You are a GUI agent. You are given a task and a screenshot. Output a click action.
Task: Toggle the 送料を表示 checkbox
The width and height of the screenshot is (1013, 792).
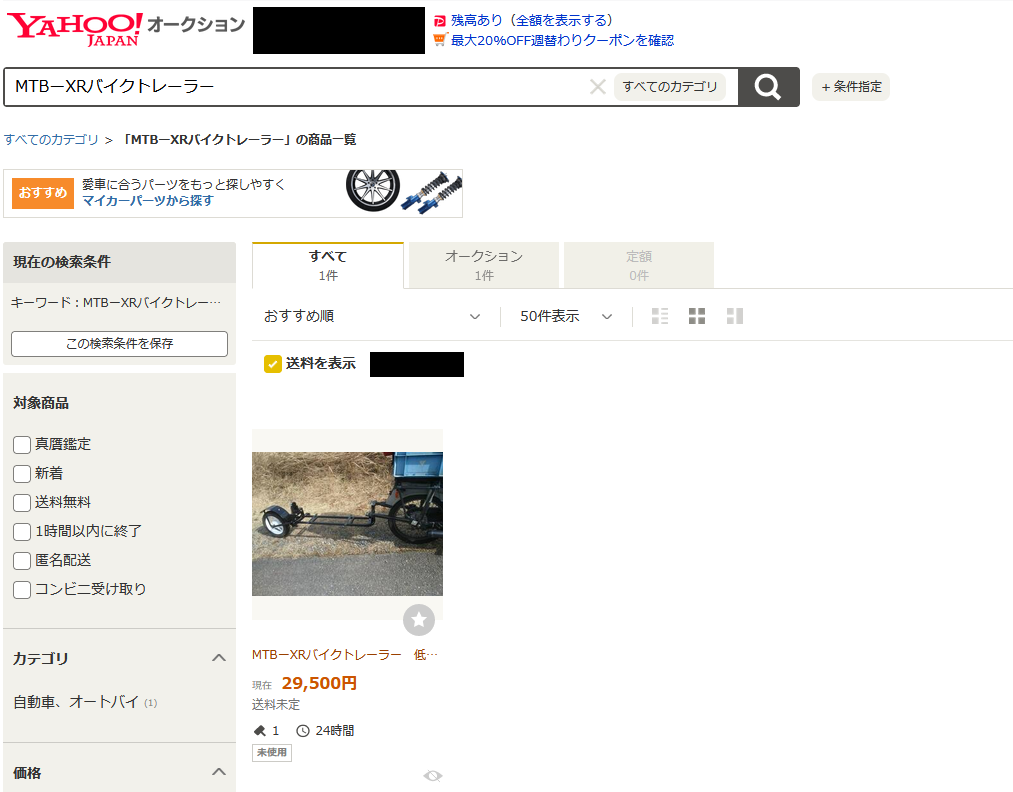[x=273, y=364]
